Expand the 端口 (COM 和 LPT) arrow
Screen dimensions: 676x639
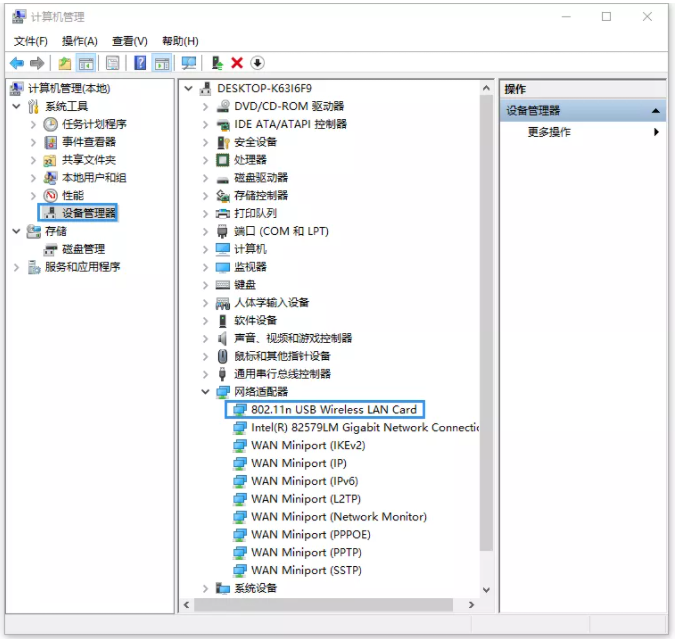tap(206, 232)
